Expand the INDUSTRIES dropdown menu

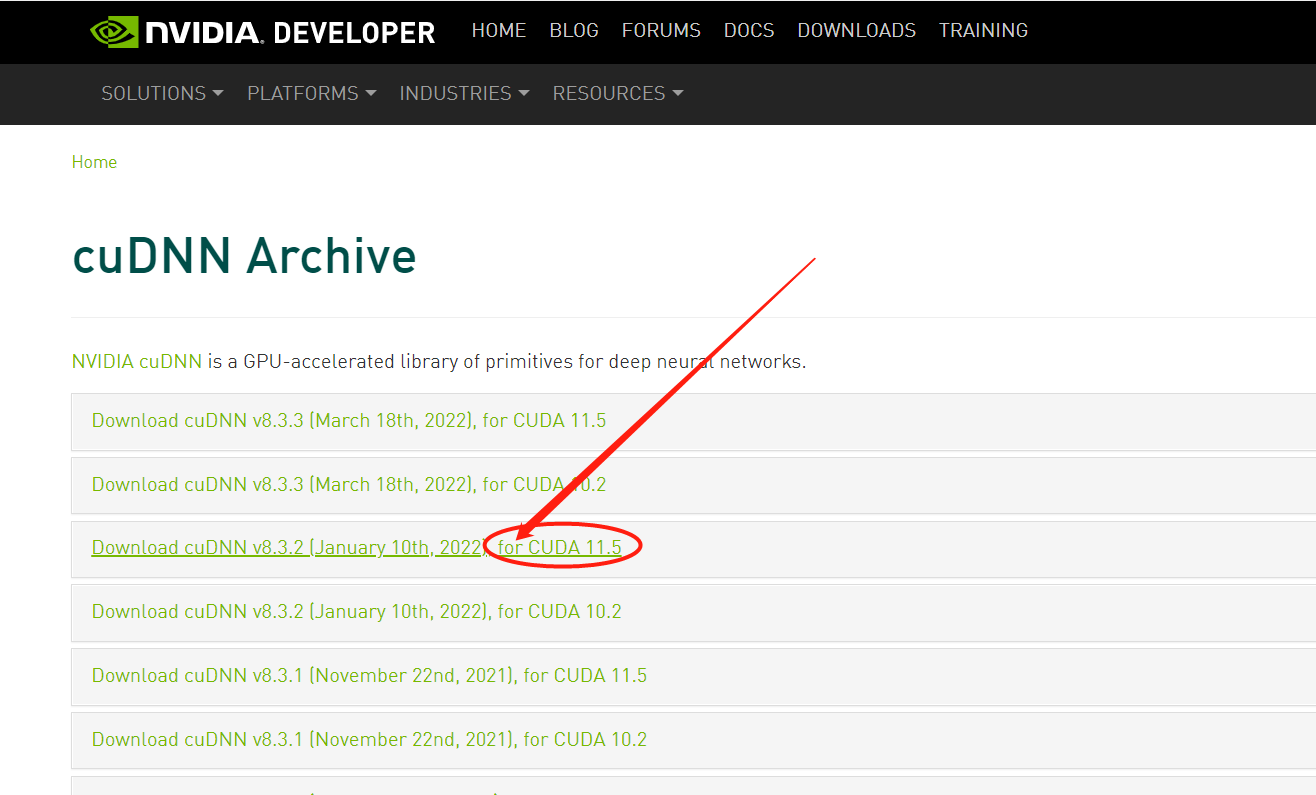(465, 93)
